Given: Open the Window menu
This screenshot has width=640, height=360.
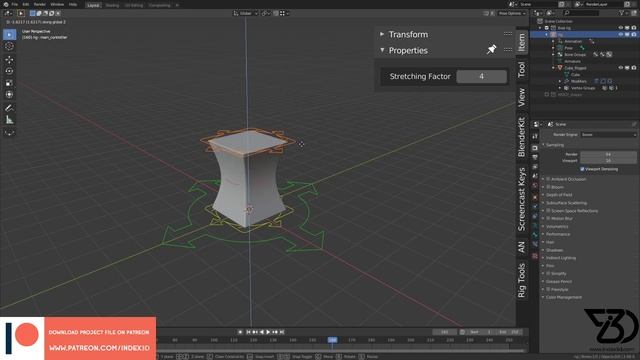Looking at the screenshot, I should 57,4.
